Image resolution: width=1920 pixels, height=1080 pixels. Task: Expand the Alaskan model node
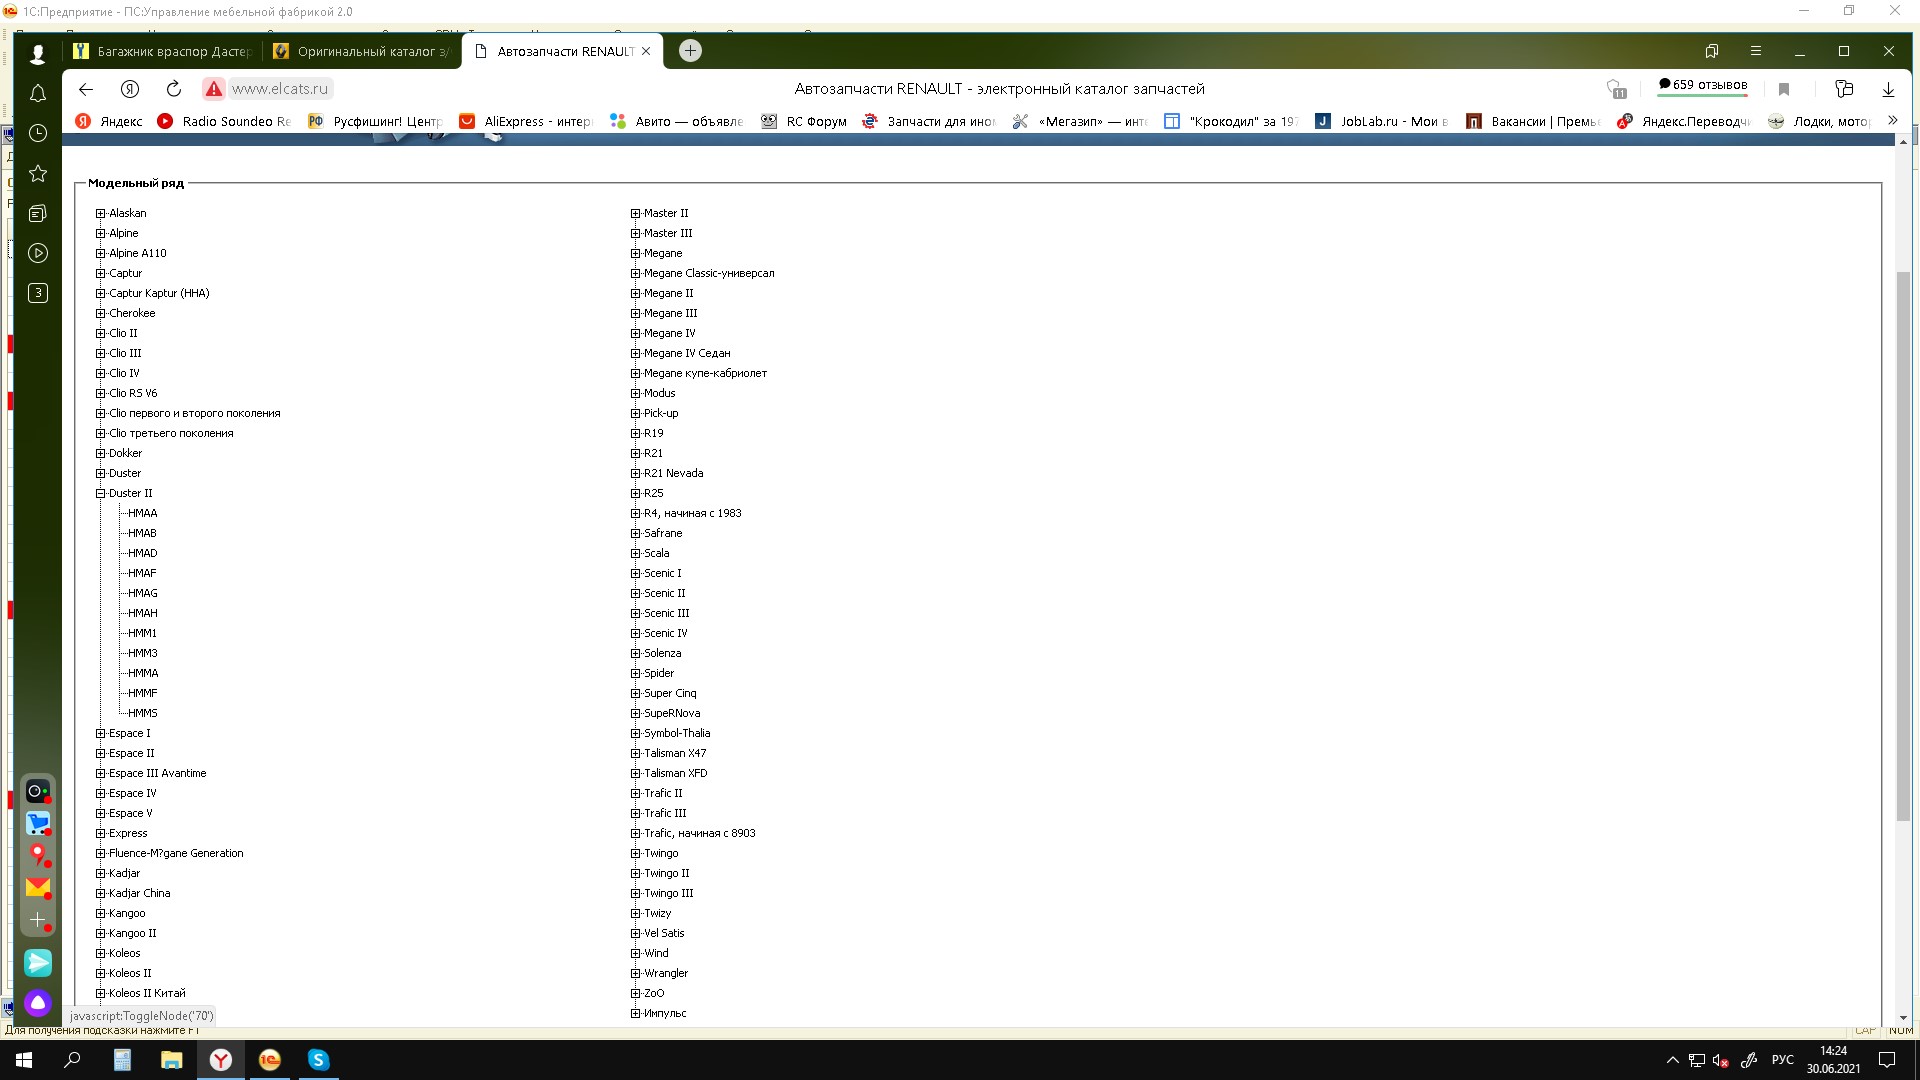click(100, 213)
